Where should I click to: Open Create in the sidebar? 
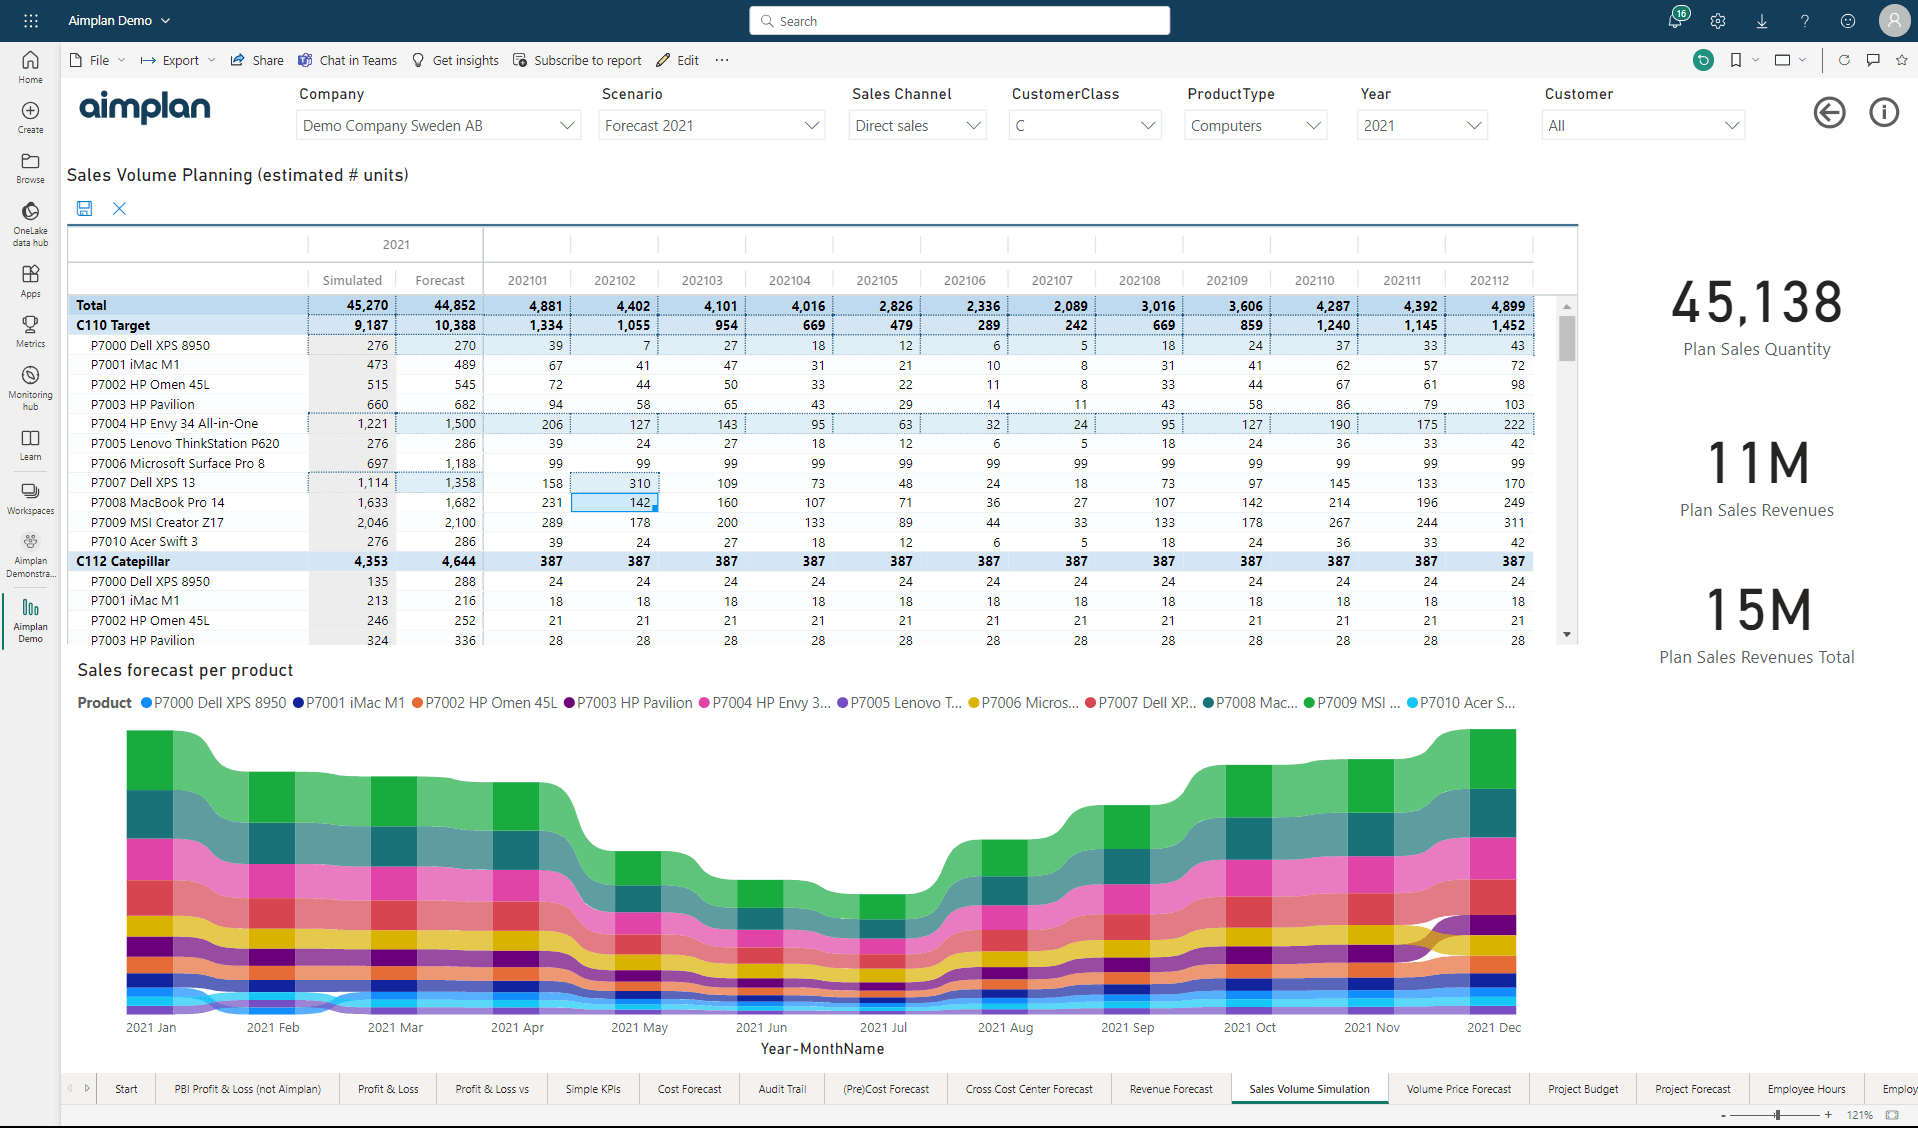click(x=30, y=117)
